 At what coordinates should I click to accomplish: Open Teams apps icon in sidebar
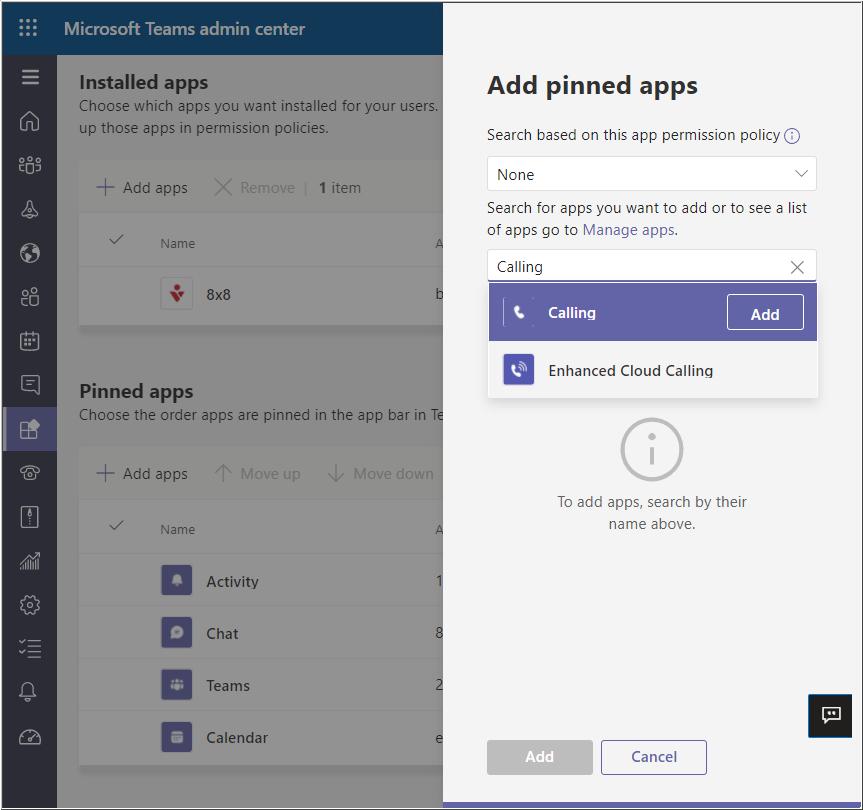coord(30,429)
